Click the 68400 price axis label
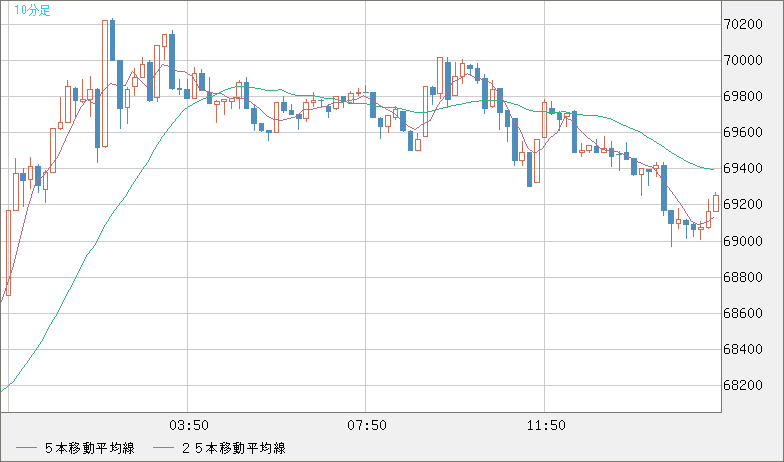The width and height of the screenshot is (784, 462). 743,349
